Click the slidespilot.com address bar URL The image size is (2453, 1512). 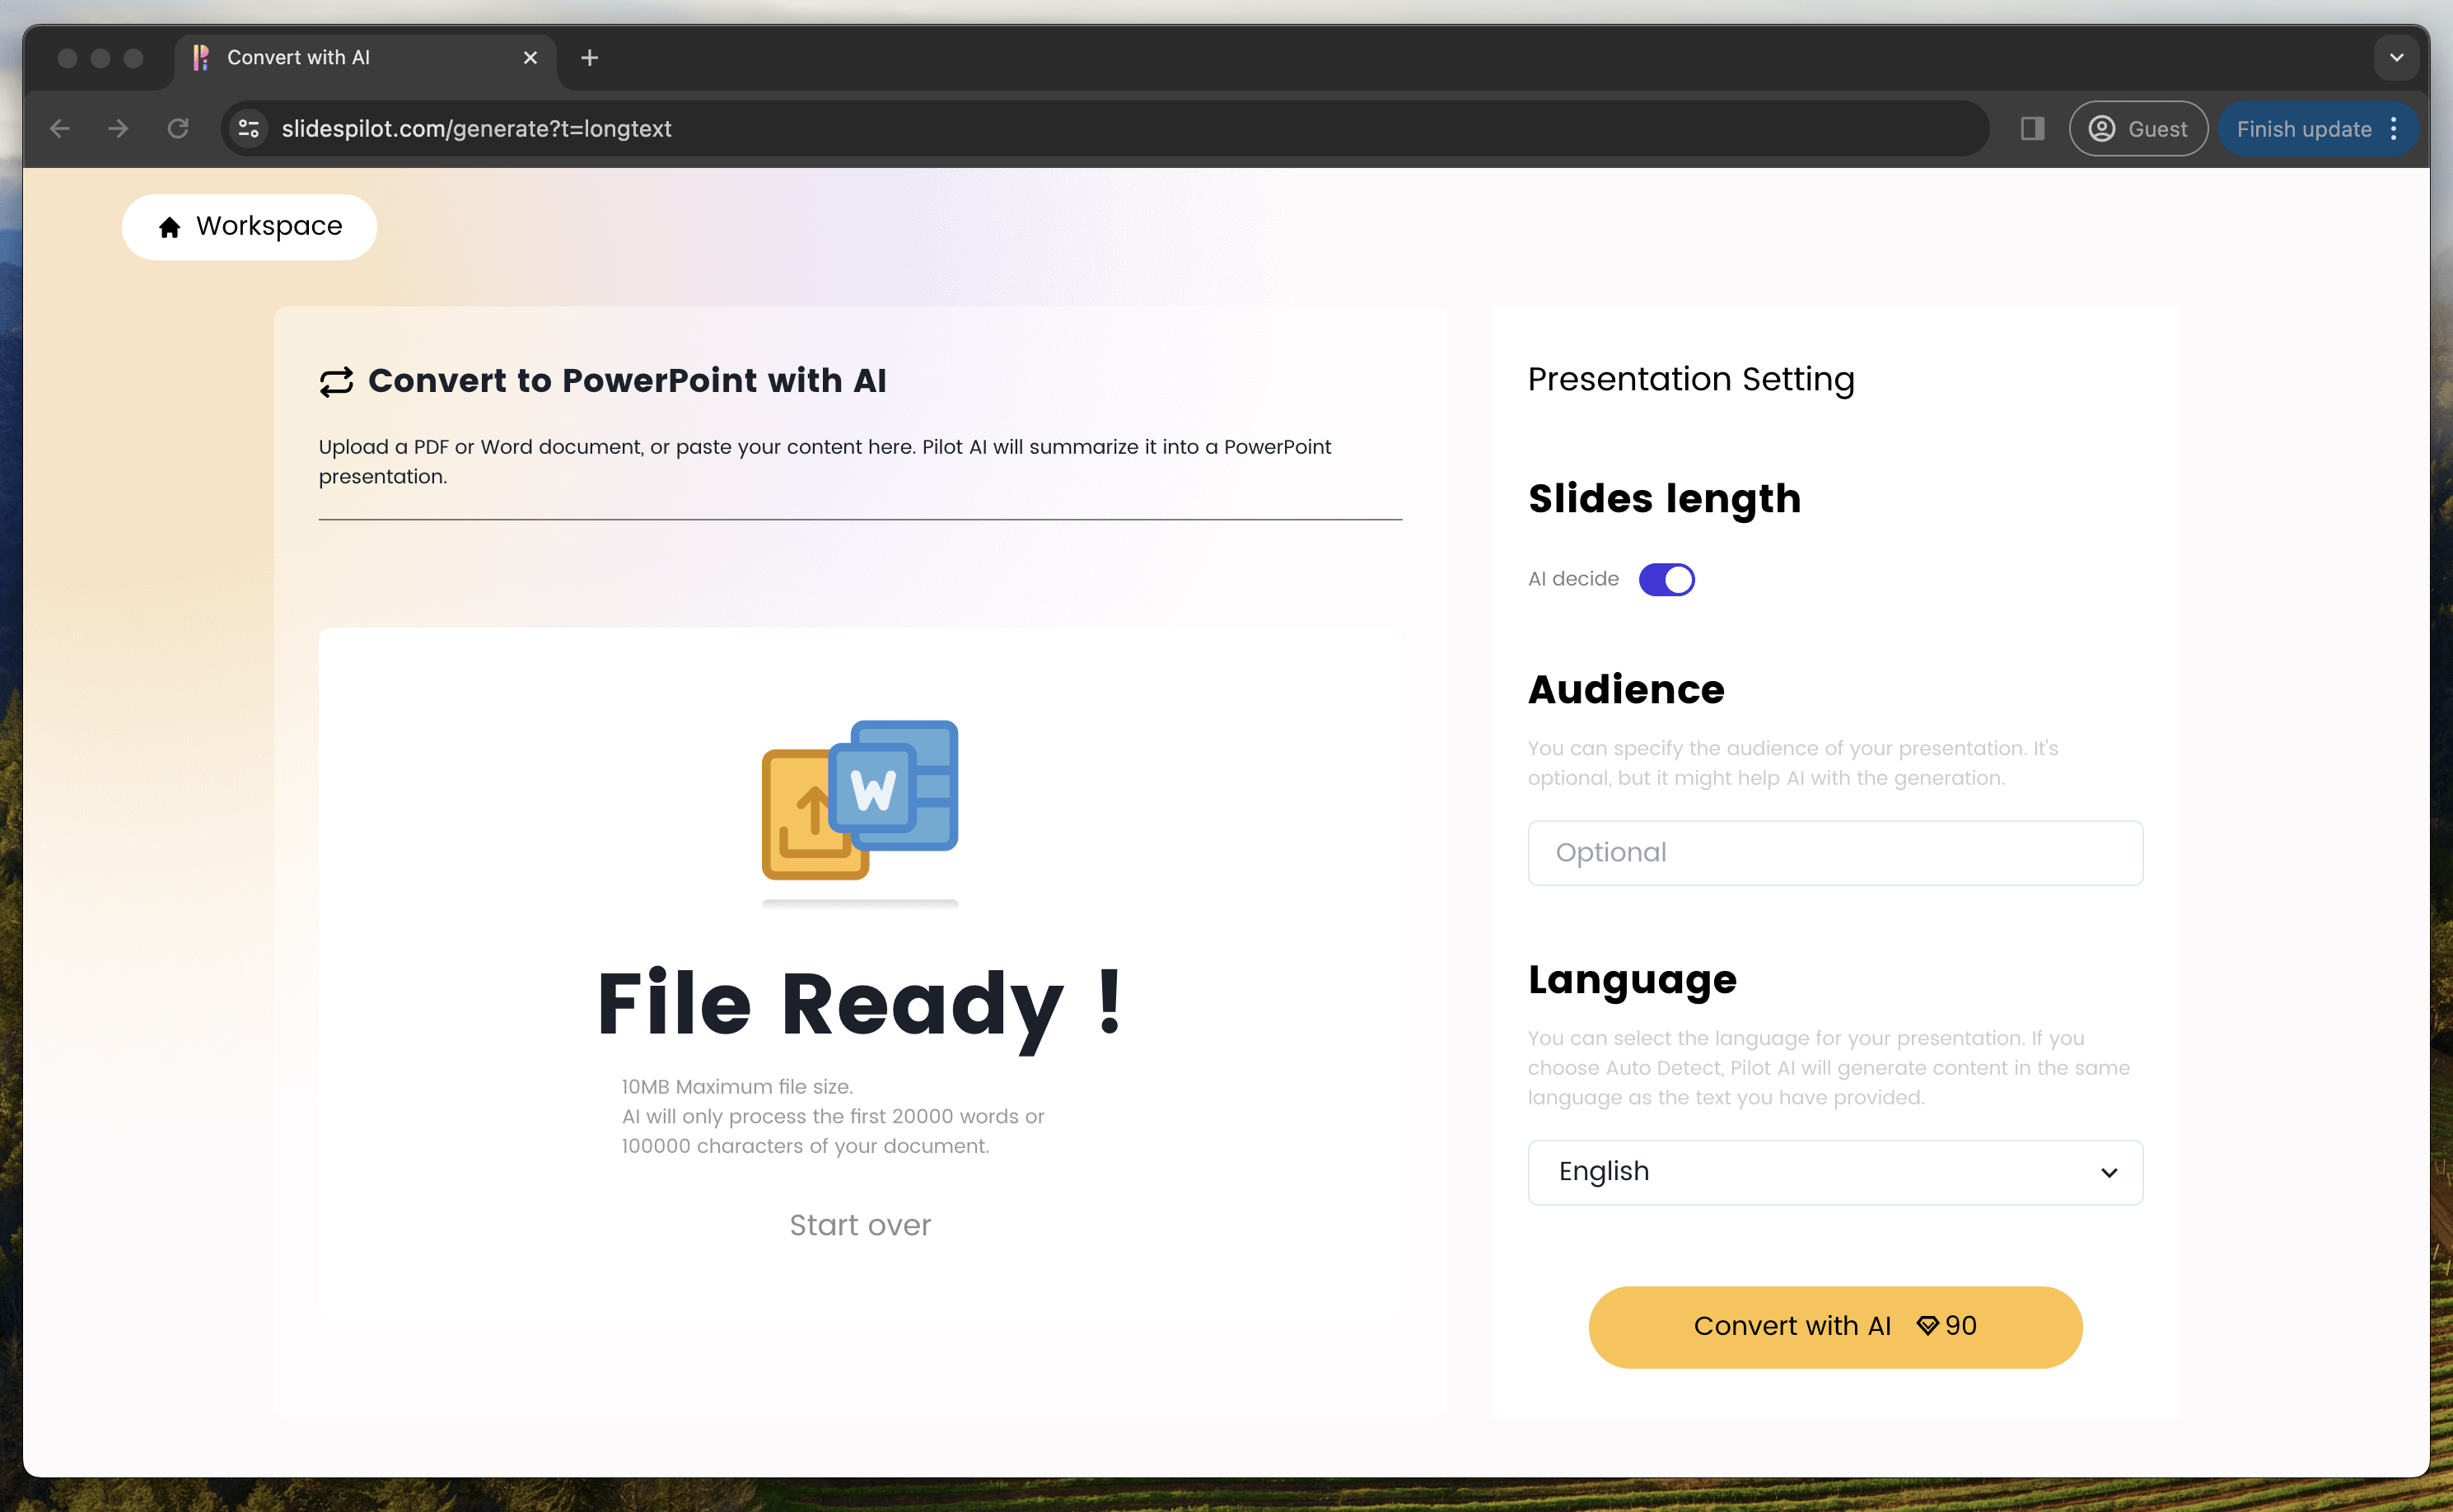(476, 129)
